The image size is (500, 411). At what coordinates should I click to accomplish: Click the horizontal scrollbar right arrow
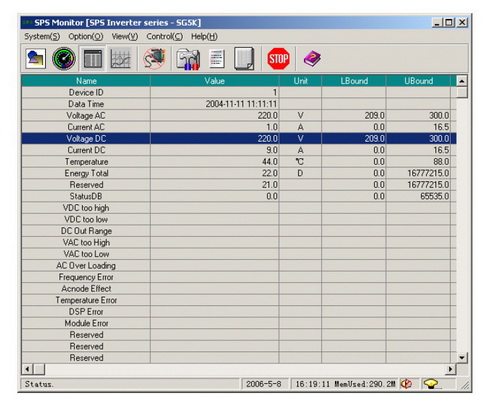click(451, 369)
